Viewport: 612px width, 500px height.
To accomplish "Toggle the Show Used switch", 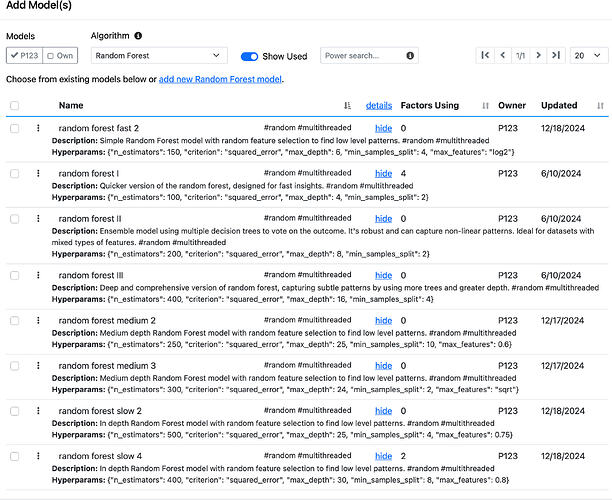I will coord(249,56).
